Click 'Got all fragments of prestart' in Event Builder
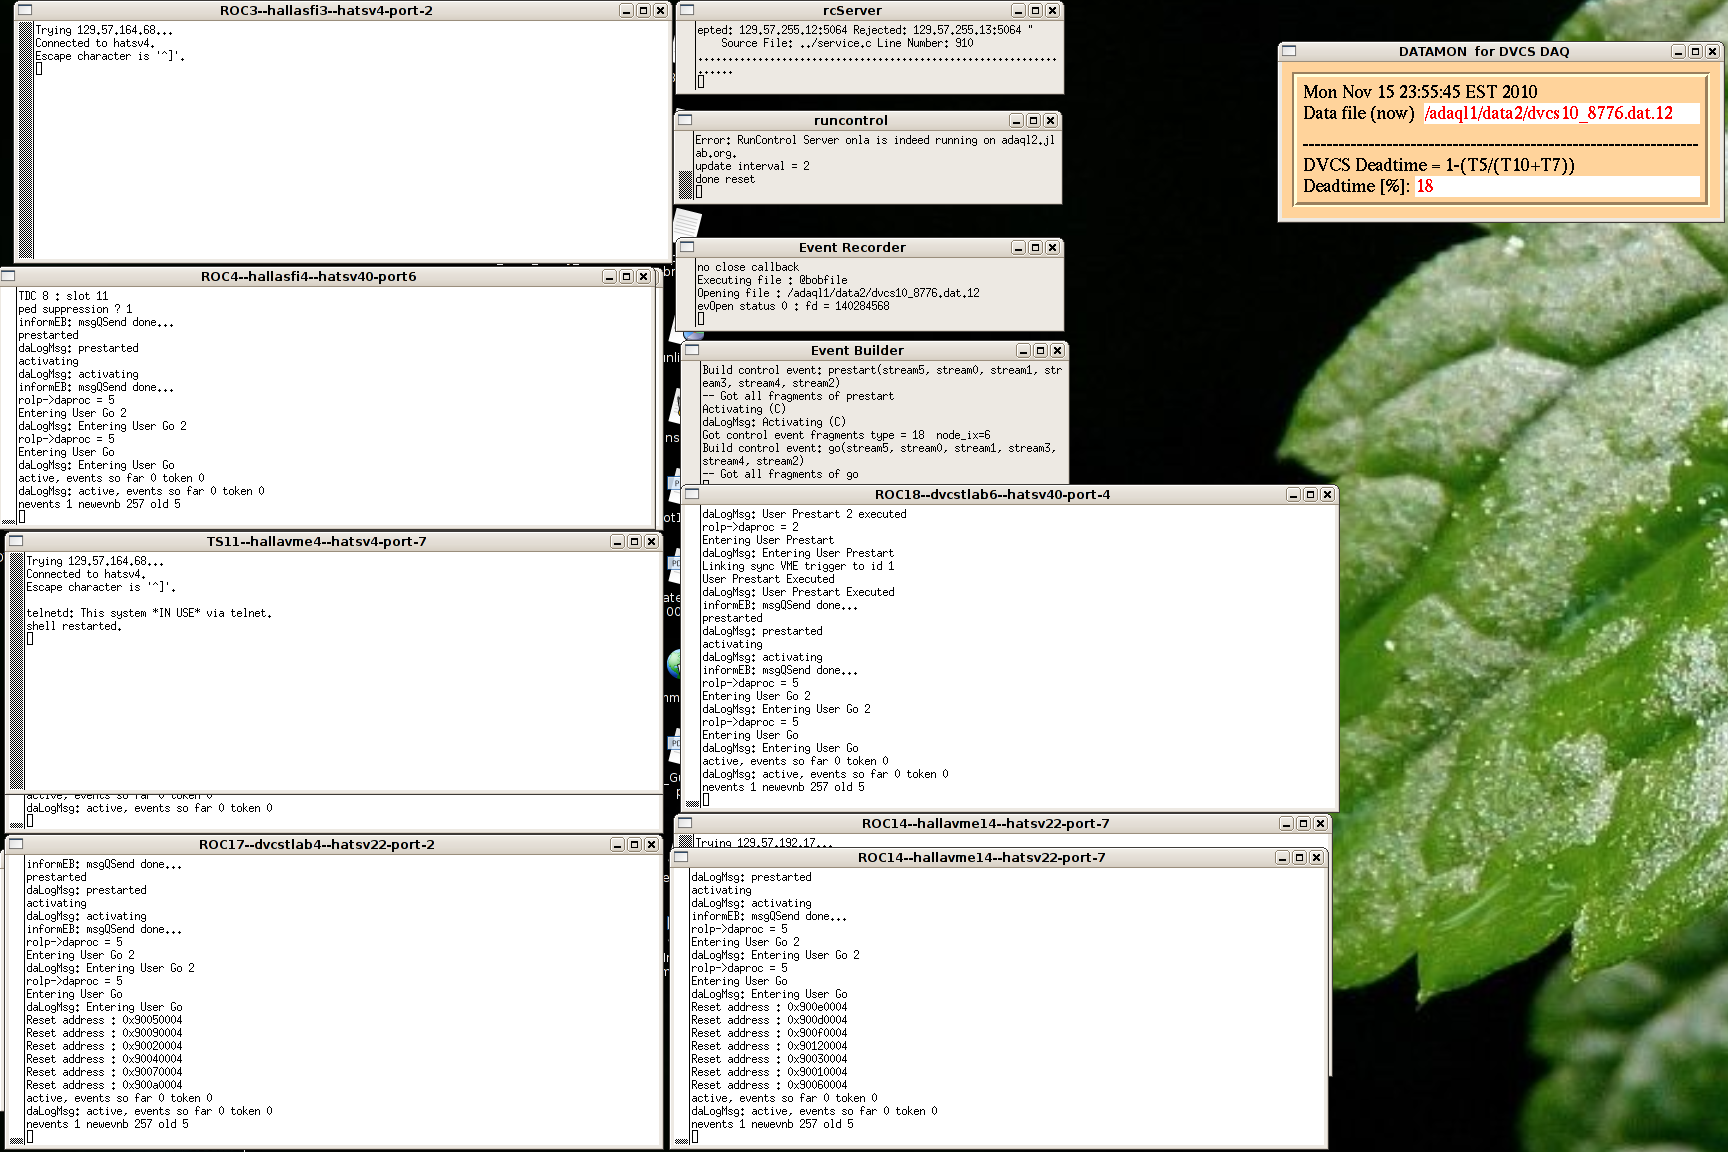Screen dimensions: 1728x1152 (x=807, y=396)
